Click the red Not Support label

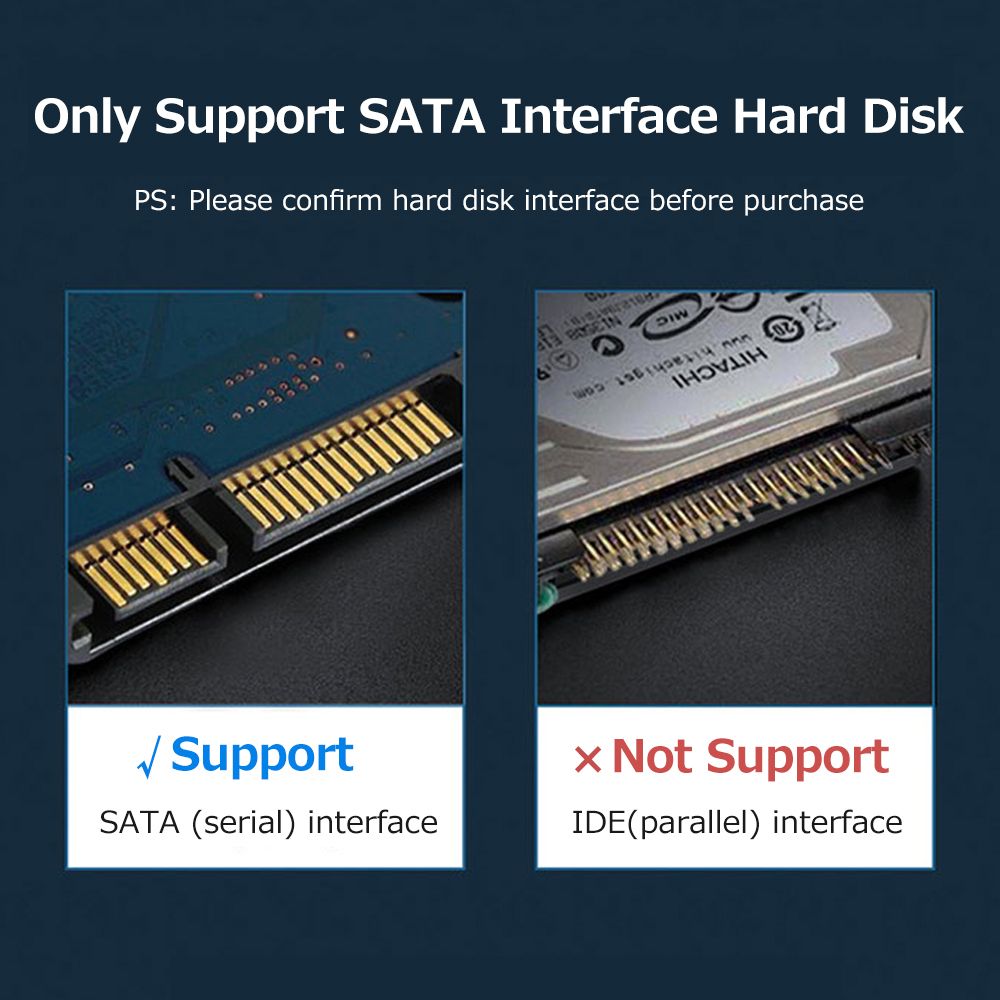point(750,758)
